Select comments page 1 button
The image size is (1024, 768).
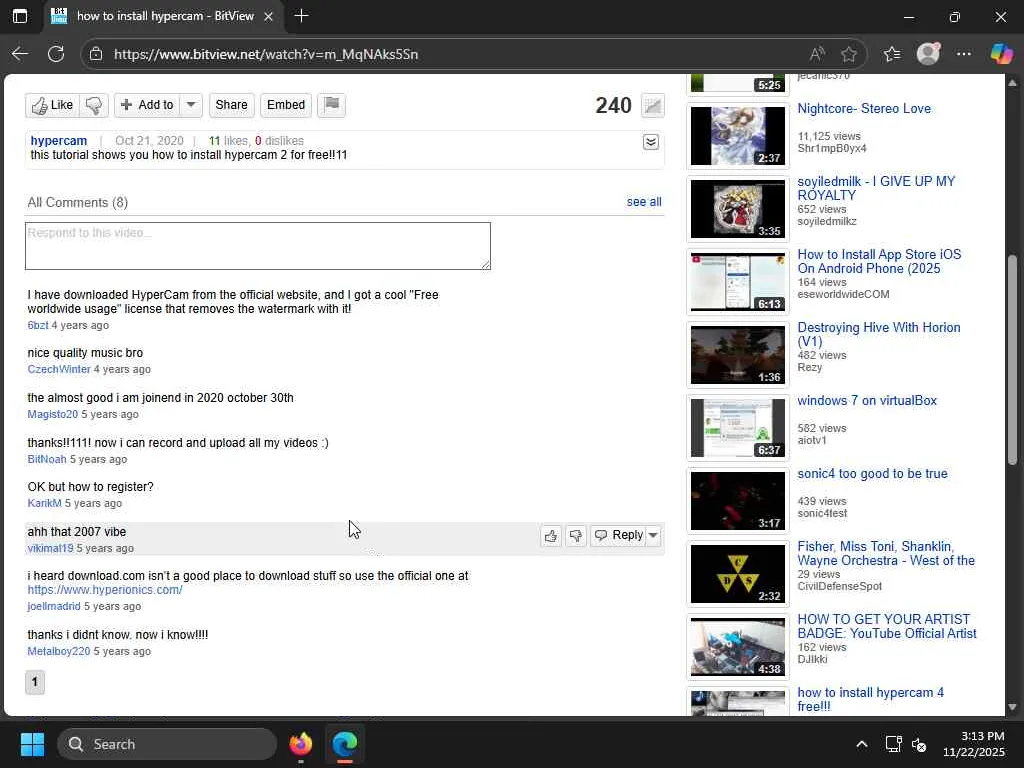coord(35,682)
